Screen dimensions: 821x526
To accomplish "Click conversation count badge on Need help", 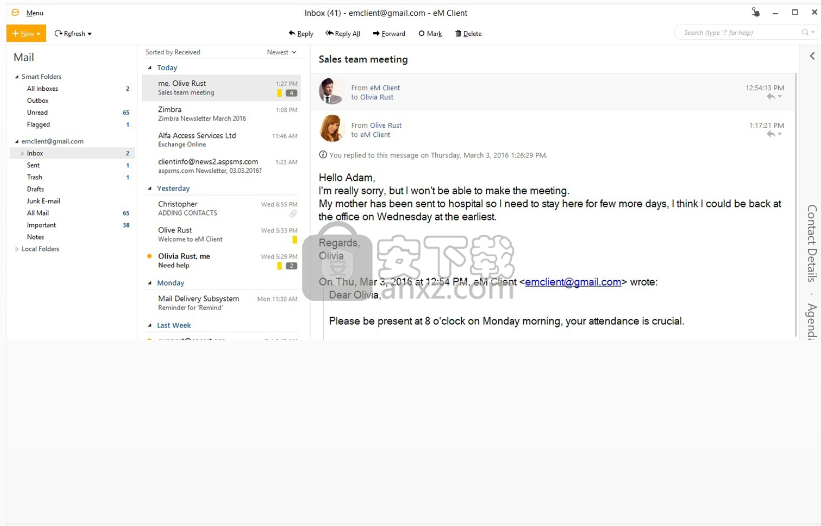I will click(x=292, y=266).
